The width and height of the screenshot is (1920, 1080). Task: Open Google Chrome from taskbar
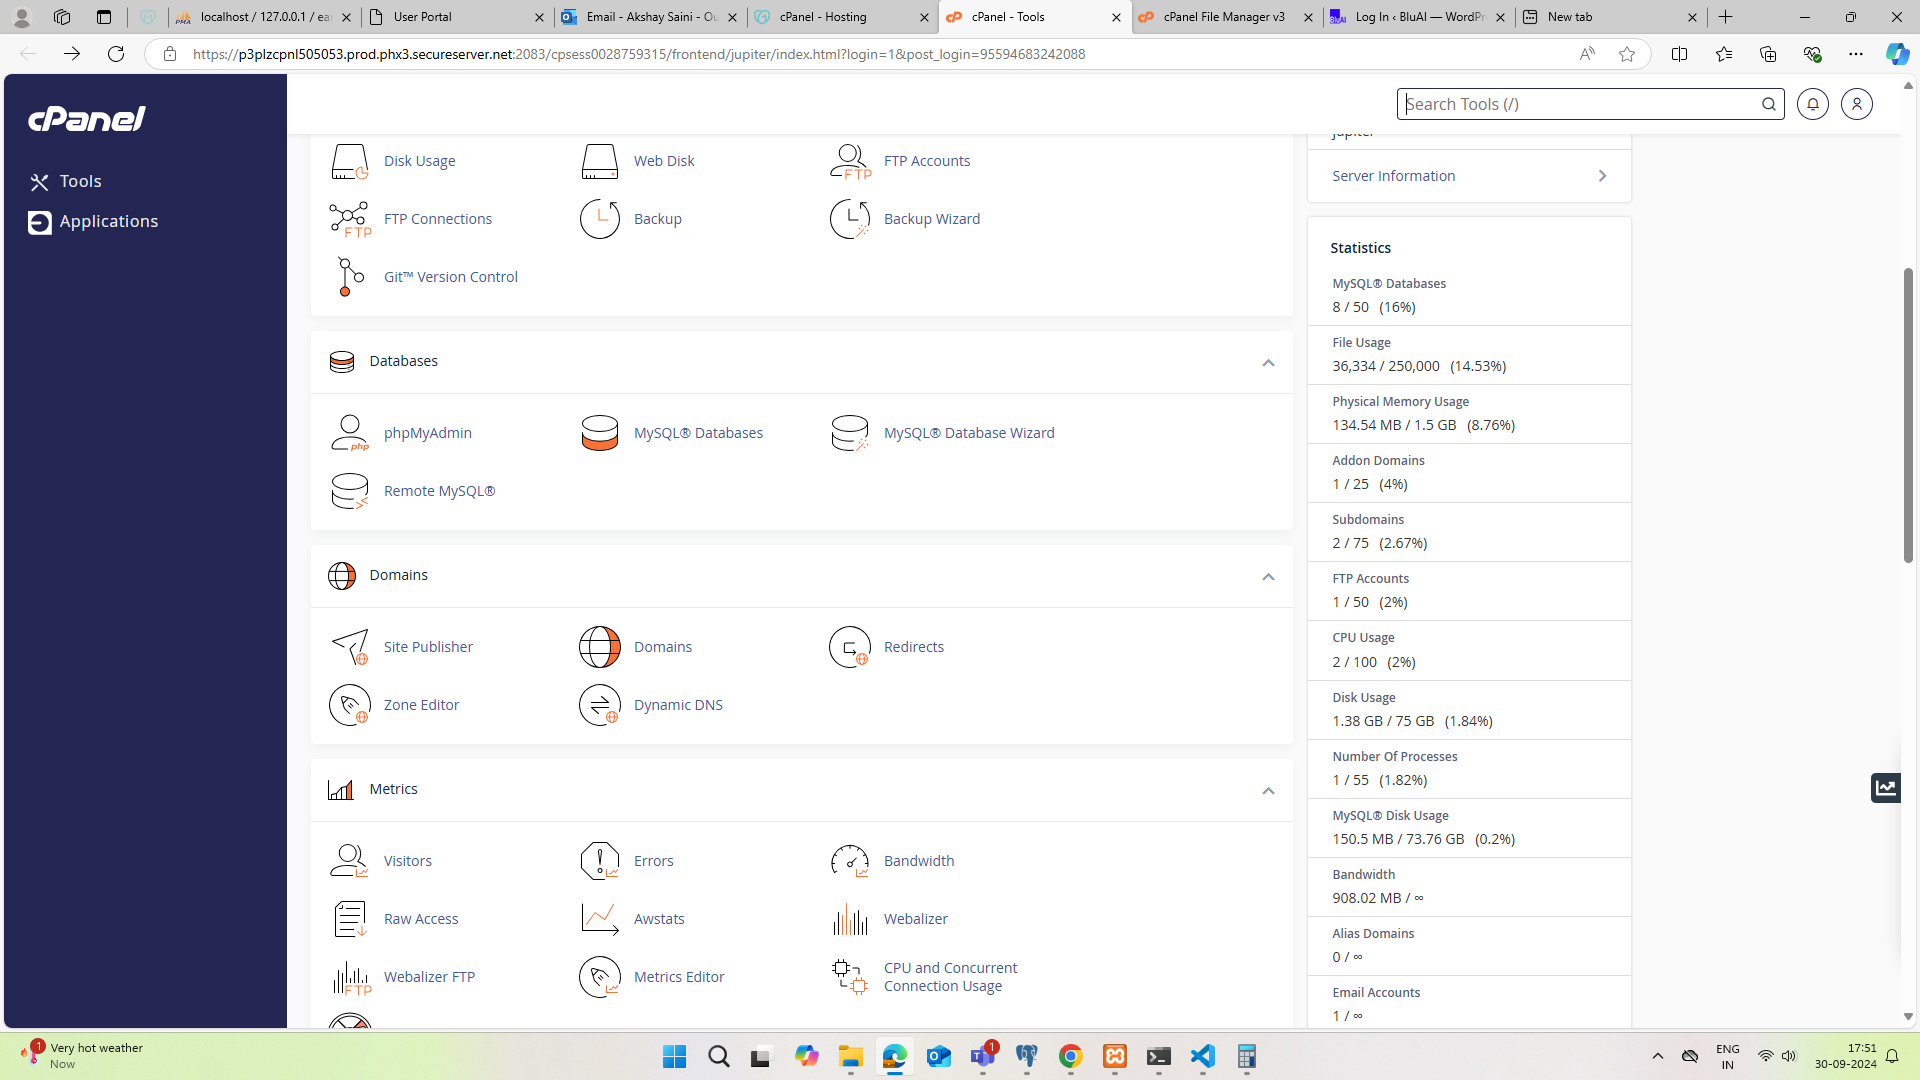click(1071, 1057)
